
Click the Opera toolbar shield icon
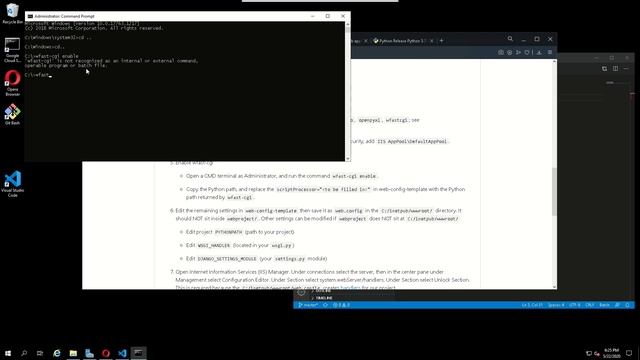tap(527, 52)
